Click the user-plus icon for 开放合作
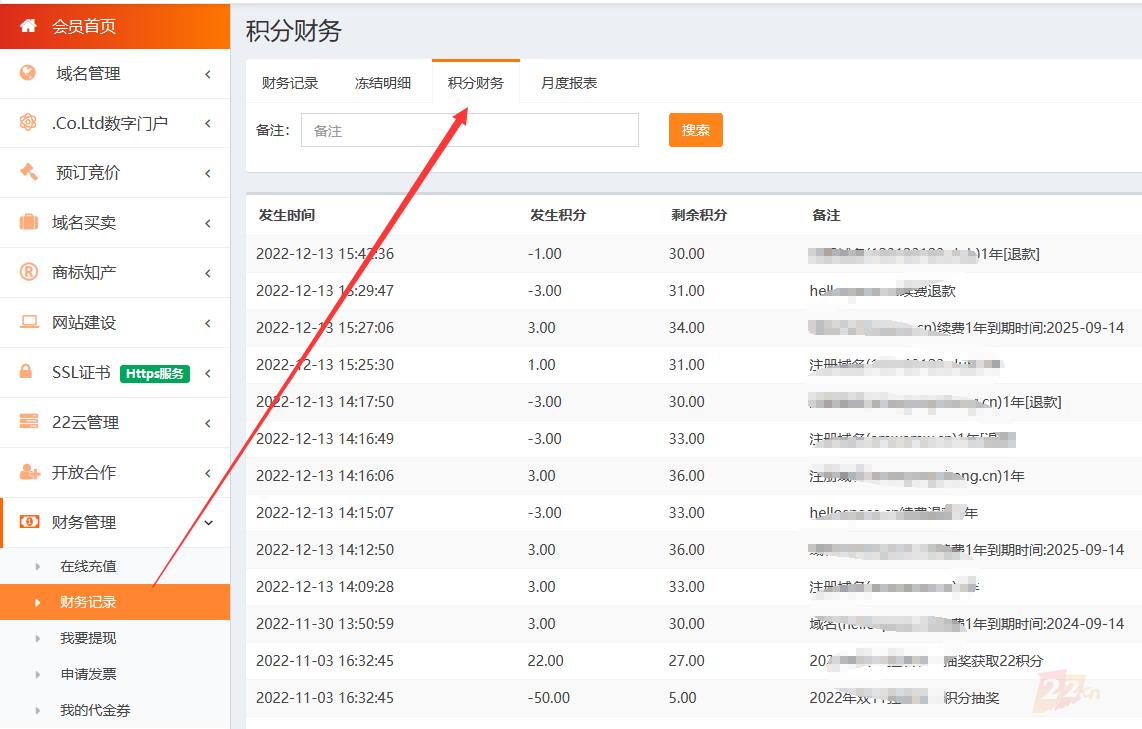This screenshot has width=1142, height=729. point(29,472)
